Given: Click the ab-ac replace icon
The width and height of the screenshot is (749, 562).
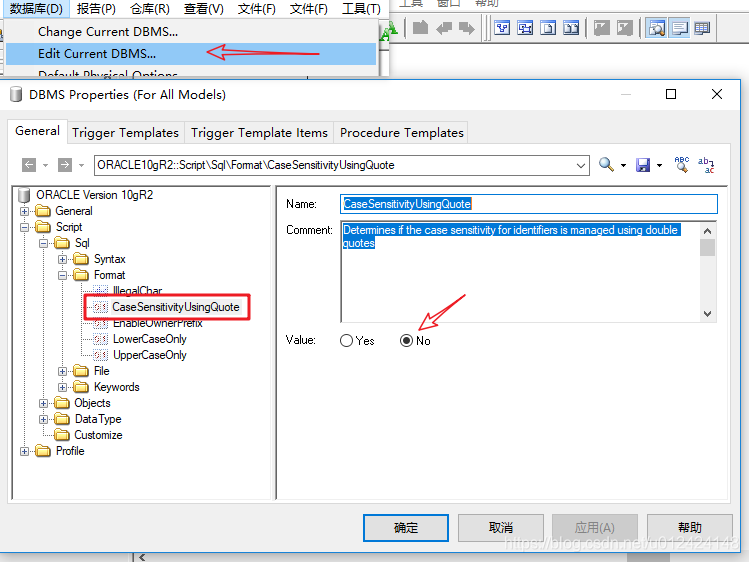Looking at the screenshot, I should tap(706, 165).
